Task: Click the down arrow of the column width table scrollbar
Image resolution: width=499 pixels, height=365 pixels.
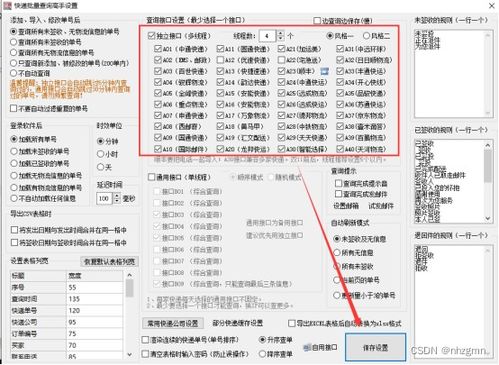Action: tap(129, 354)
